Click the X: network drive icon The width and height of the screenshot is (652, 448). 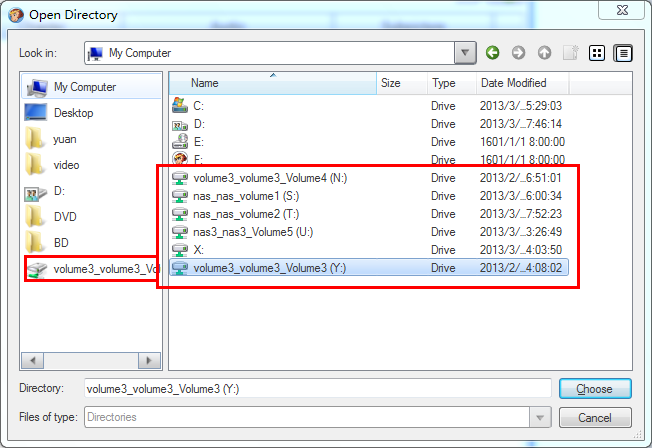click(180, 250)
